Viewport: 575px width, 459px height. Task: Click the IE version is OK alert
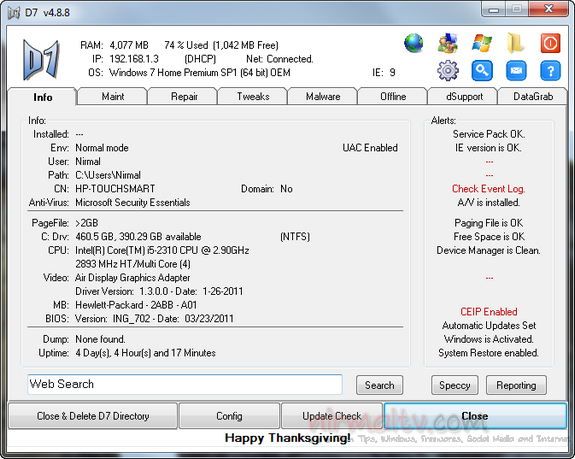488,148
